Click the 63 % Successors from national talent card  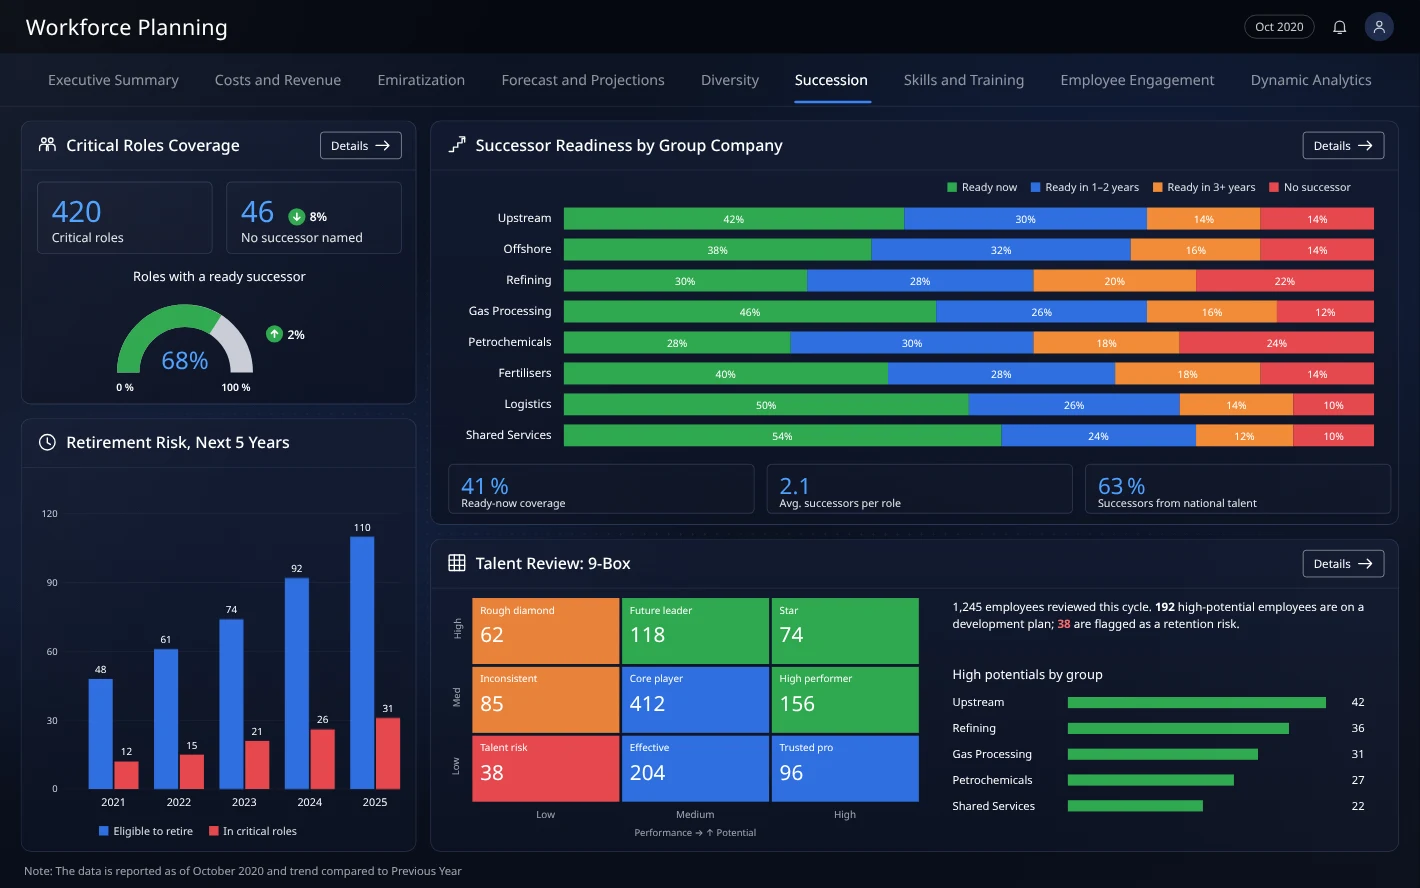click(1238, 489)
